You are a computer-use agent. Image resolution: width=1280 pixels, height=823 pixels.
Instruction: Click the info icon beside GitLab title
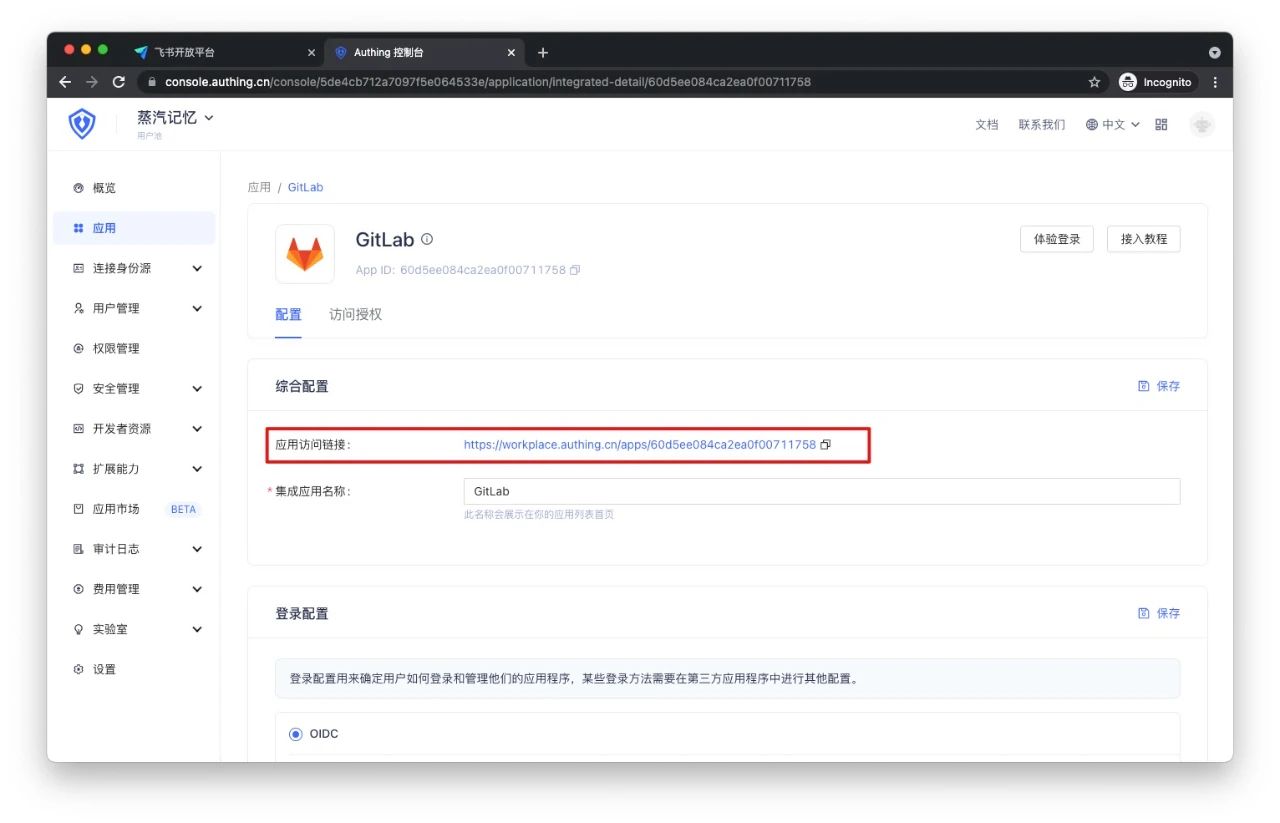click(427, 239)
